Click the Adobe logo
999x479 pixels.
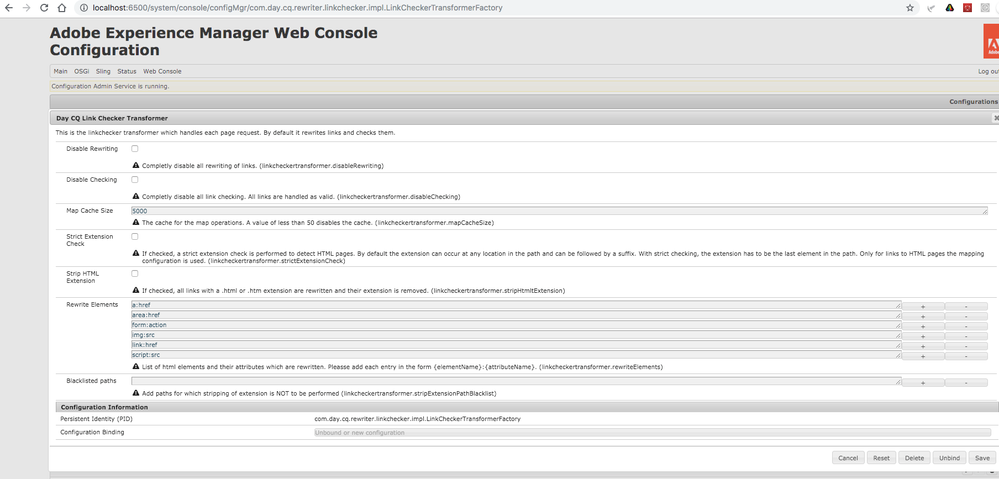990,41
